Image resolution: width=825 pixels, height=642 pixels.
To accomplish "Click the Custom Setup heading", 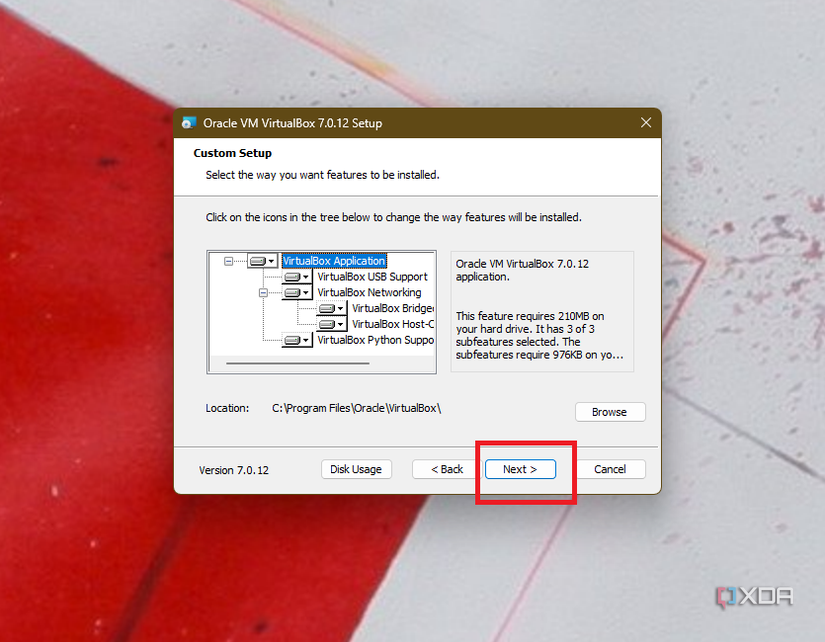I will [233, 153].
